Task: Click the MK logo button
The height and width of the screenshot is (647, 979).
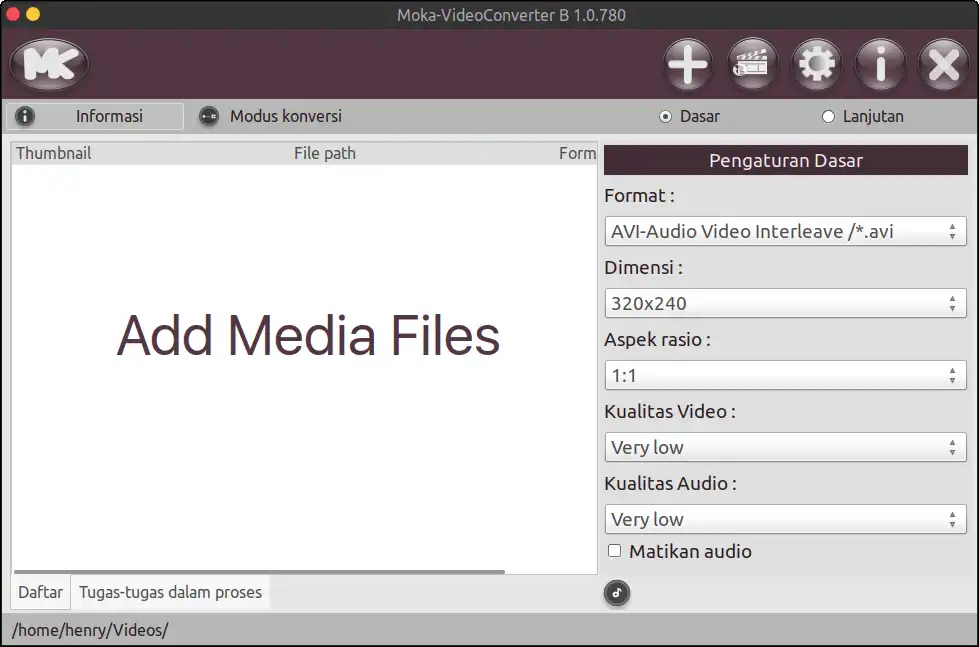Action: pyautogui.click(x=49, y=64)
